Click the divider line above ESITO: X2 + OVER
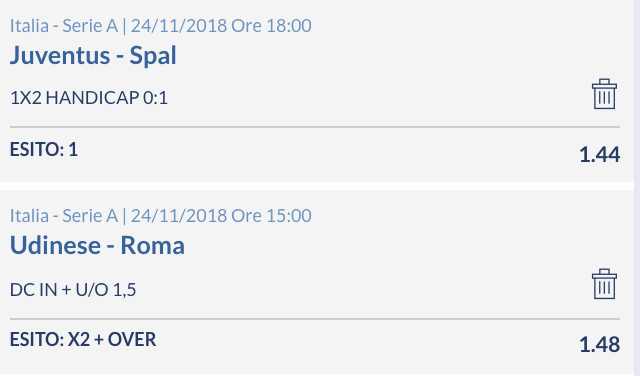 pyautogui.click(x=315, y=319)
